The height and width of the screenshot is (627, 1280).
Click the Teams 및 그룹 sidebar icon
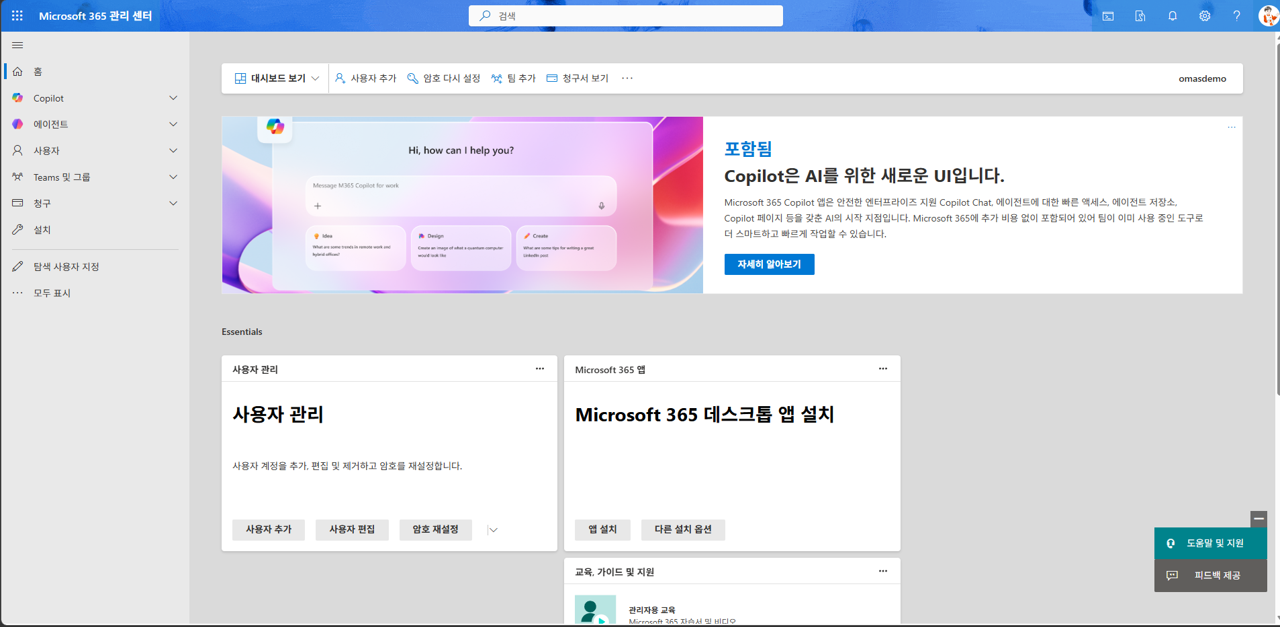coord(17,177)
